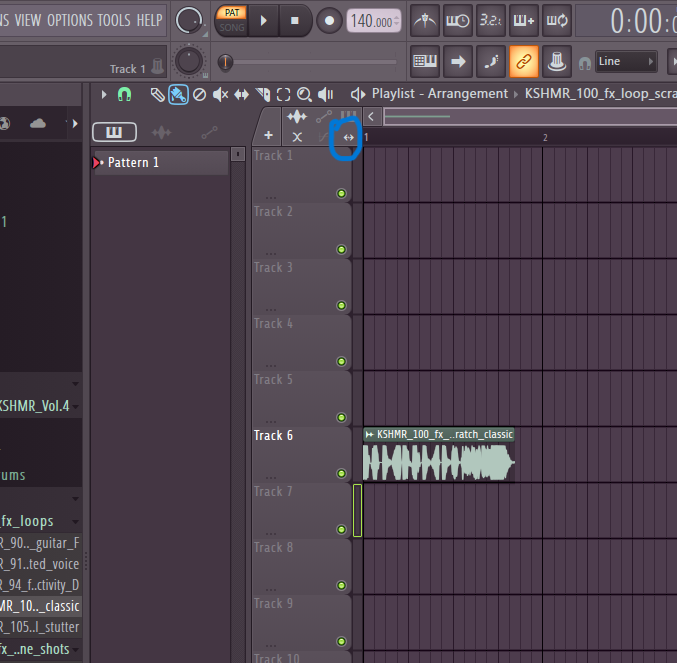Click the step-edit arrow icon
Image resolution: width=677 pixels, height=663 pixels.
point(458,61)
